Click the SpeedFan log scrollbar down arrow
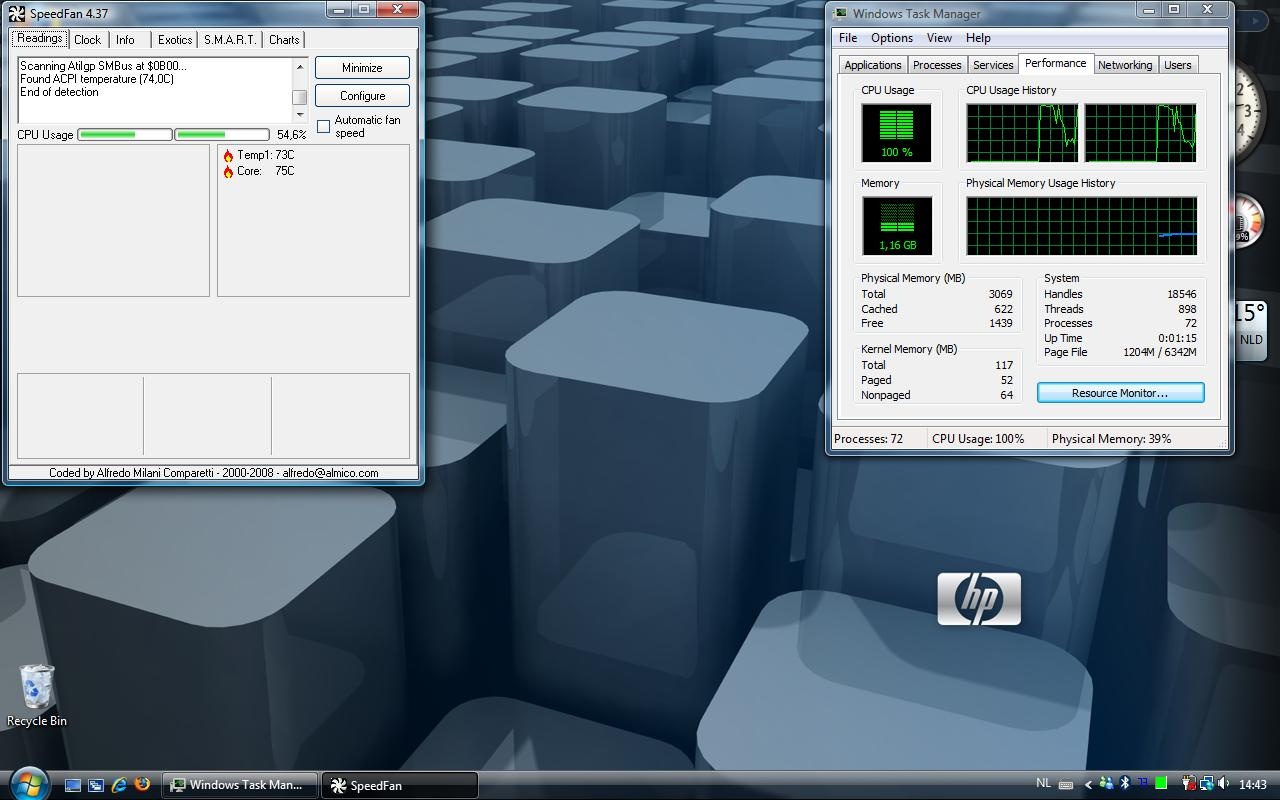This screenshot has width=1280, height=800. pyautogui.click(x=299, y=115)
